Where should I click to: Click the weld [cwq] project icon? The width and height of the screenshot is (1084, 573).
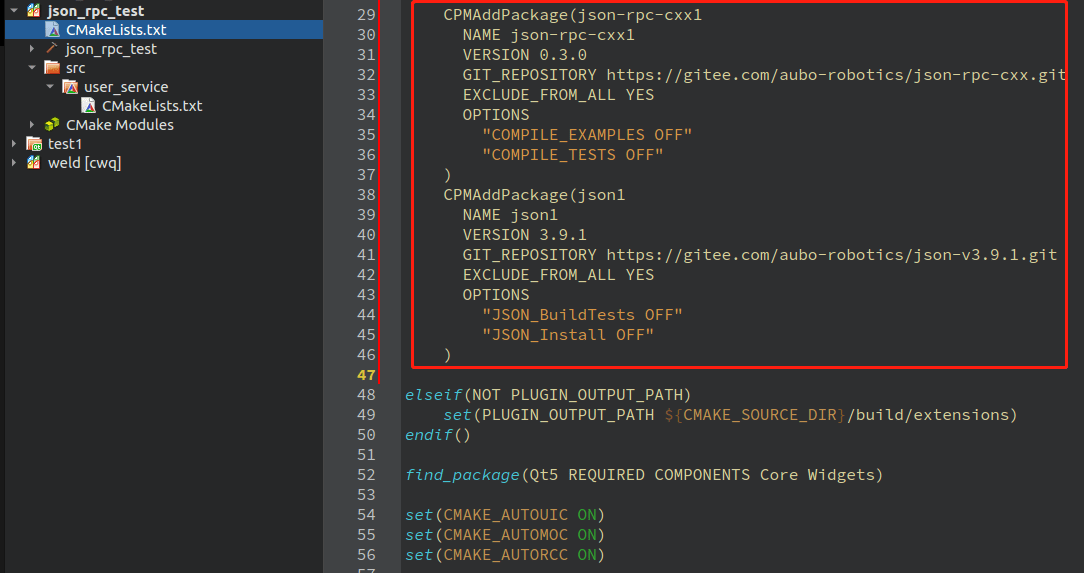(x=33, y=162)
